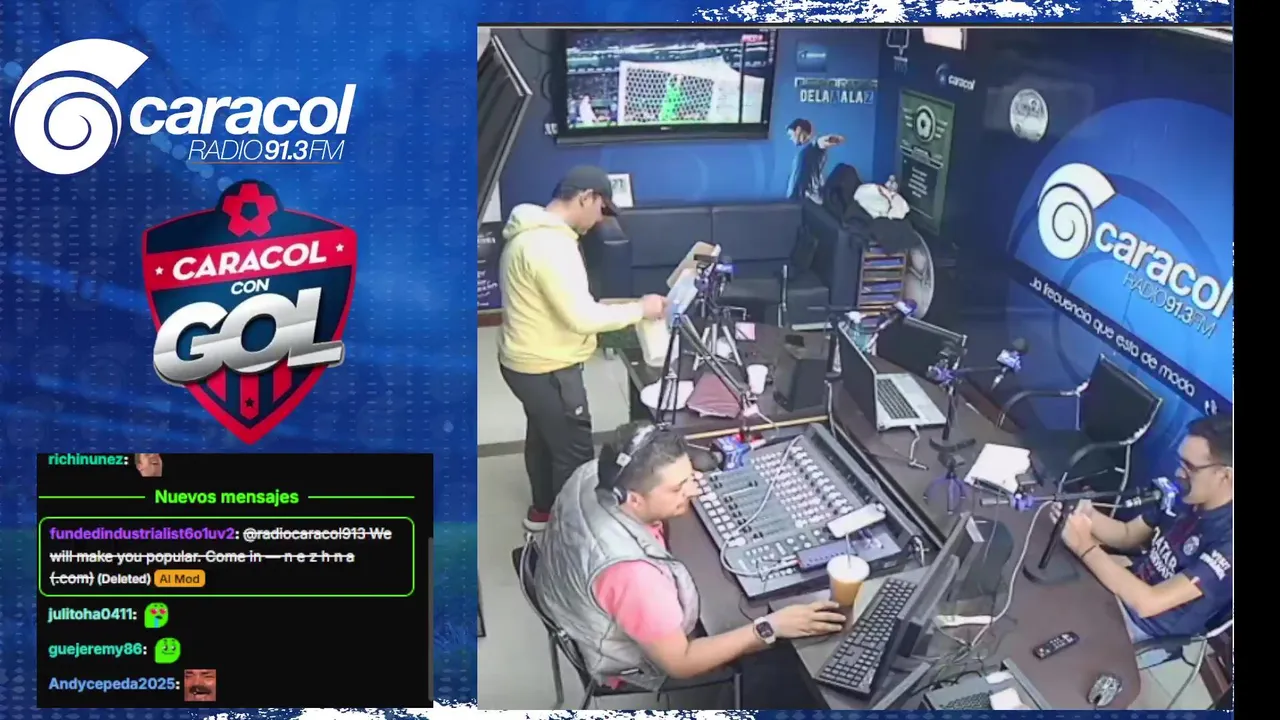This screenshot has height=720, width=1280.
Task: Click the chat panel scrollbar
Action: 430,620
